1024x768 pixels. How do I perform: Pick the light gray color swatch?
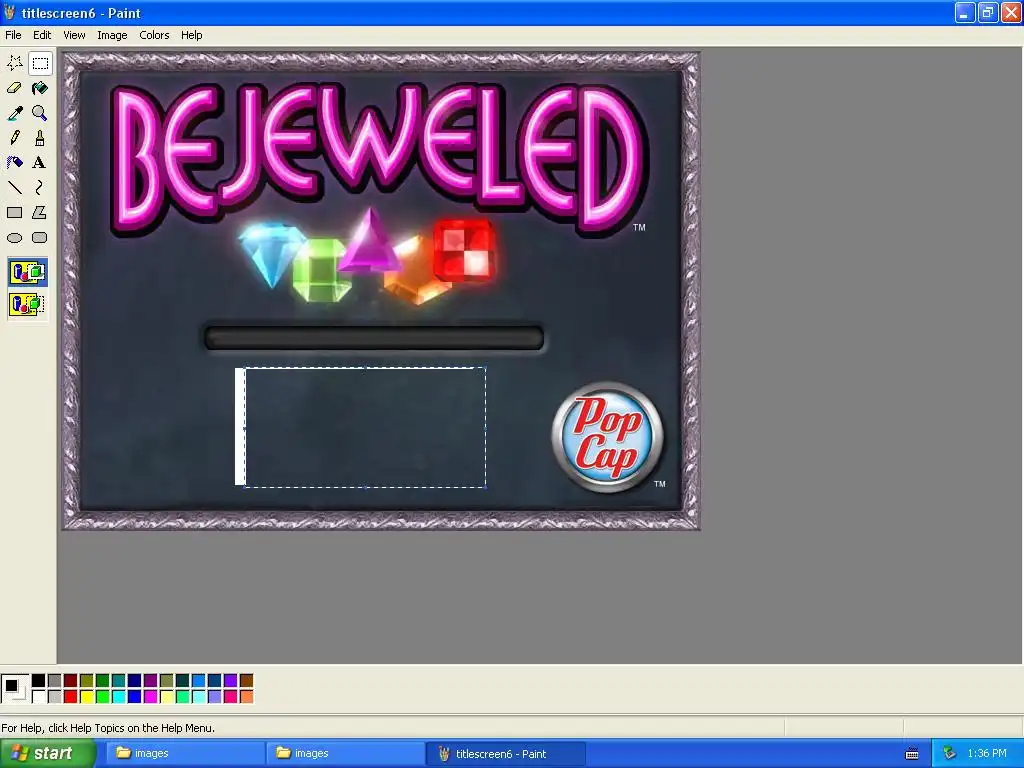point(55,697)
